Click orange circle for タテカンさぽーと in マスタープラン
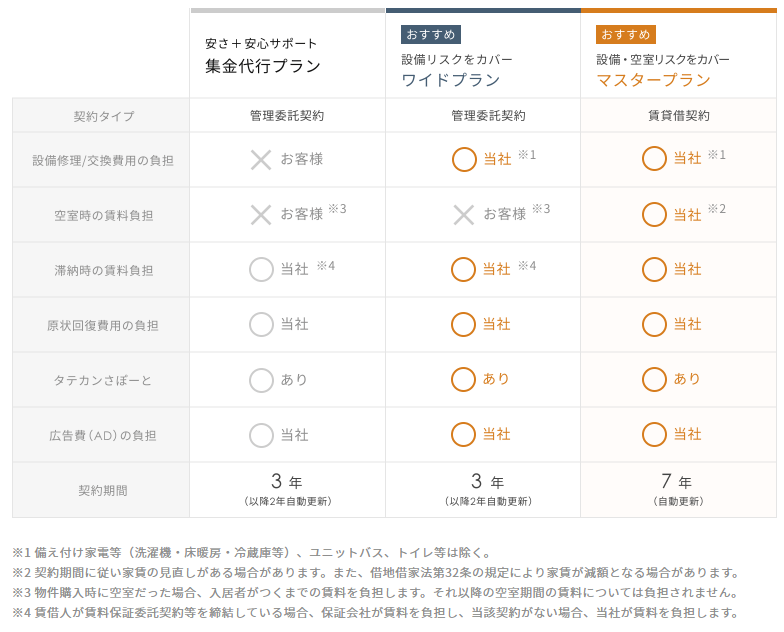 (x=654, y=380)
